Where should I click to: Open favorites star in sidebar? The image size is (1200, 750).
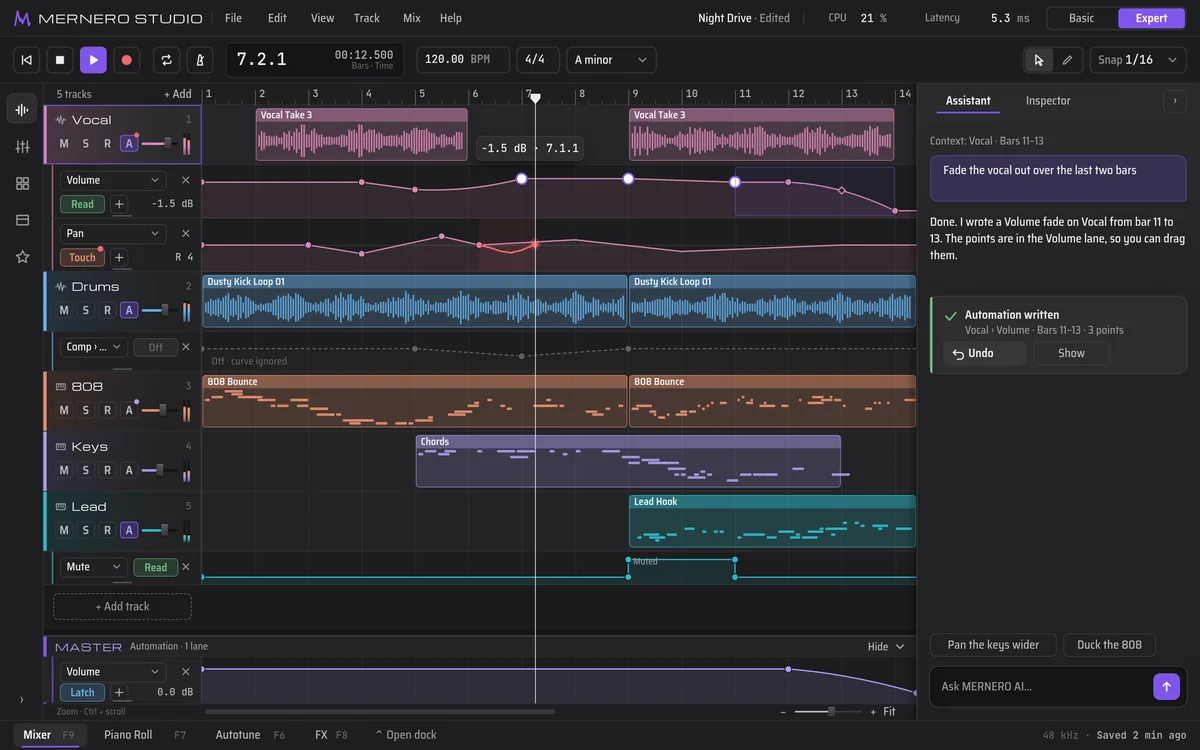pos(22,257)
